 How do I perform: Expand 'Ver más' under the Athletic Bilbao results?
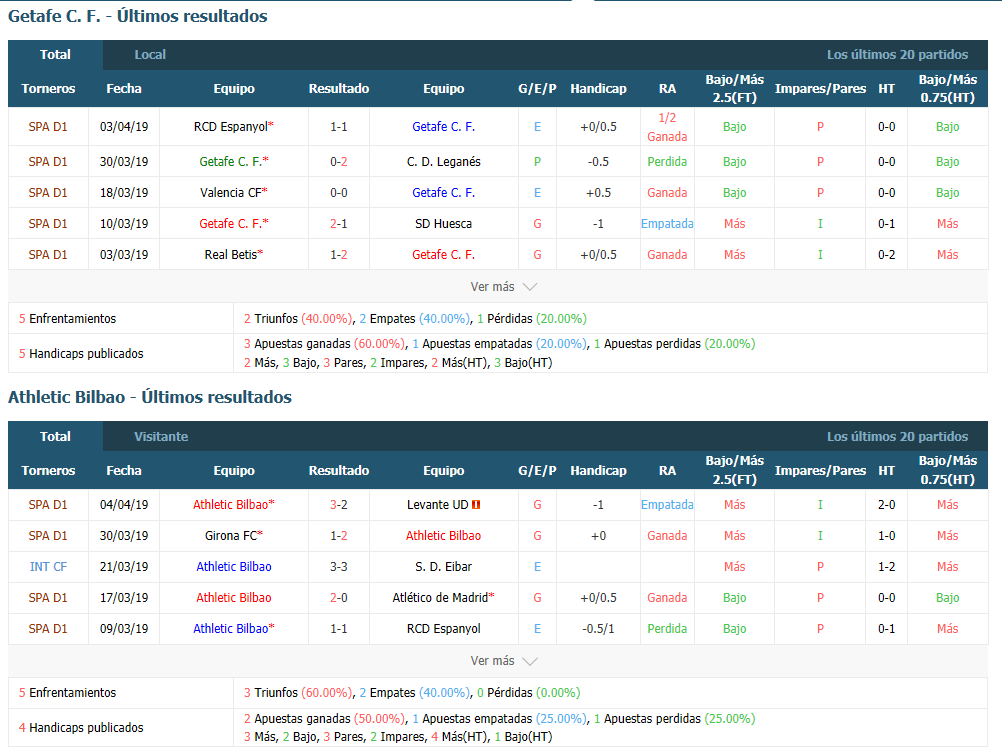click(503, 661)
